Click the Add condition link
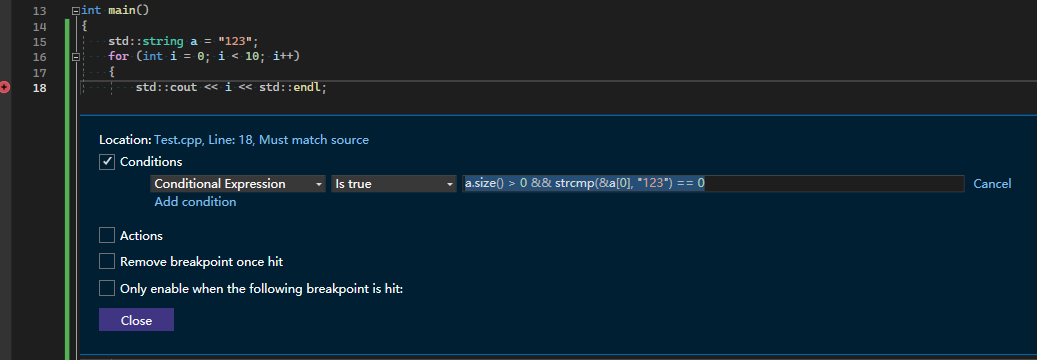This screenshot has width=1037, height=360. coord(195,202)
